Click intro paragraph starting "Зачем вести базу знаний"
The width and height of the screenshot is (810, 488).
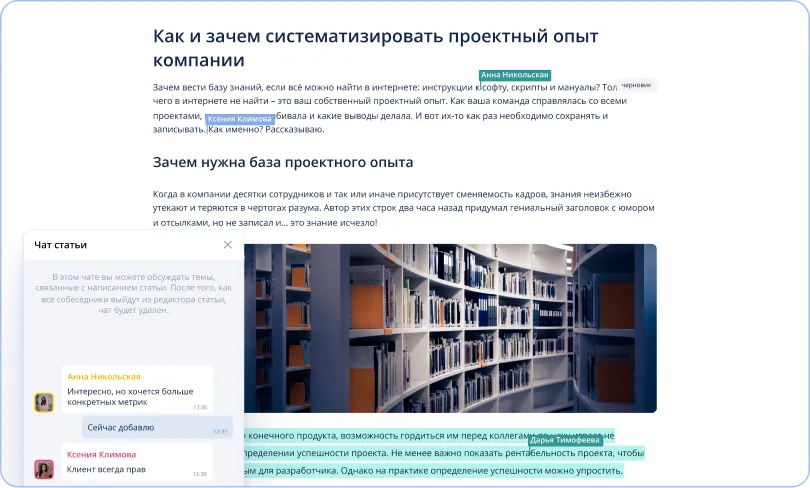coord(390,108)
